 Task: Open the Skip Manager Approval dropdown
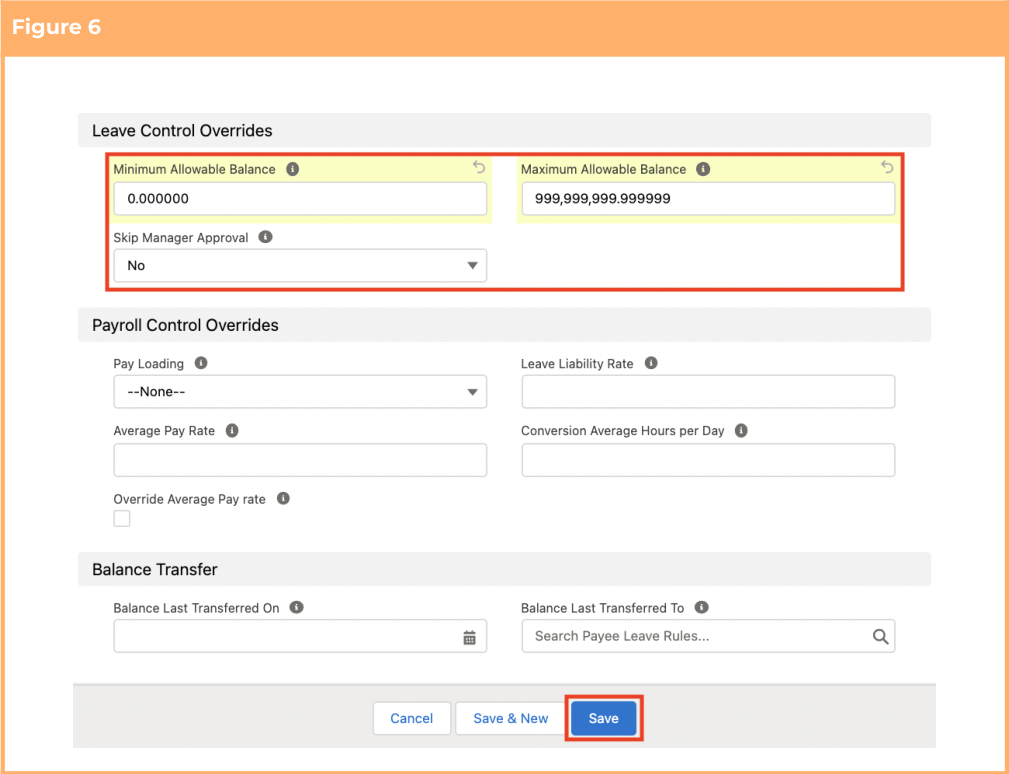pyautogui.click(x=301, y=266)
